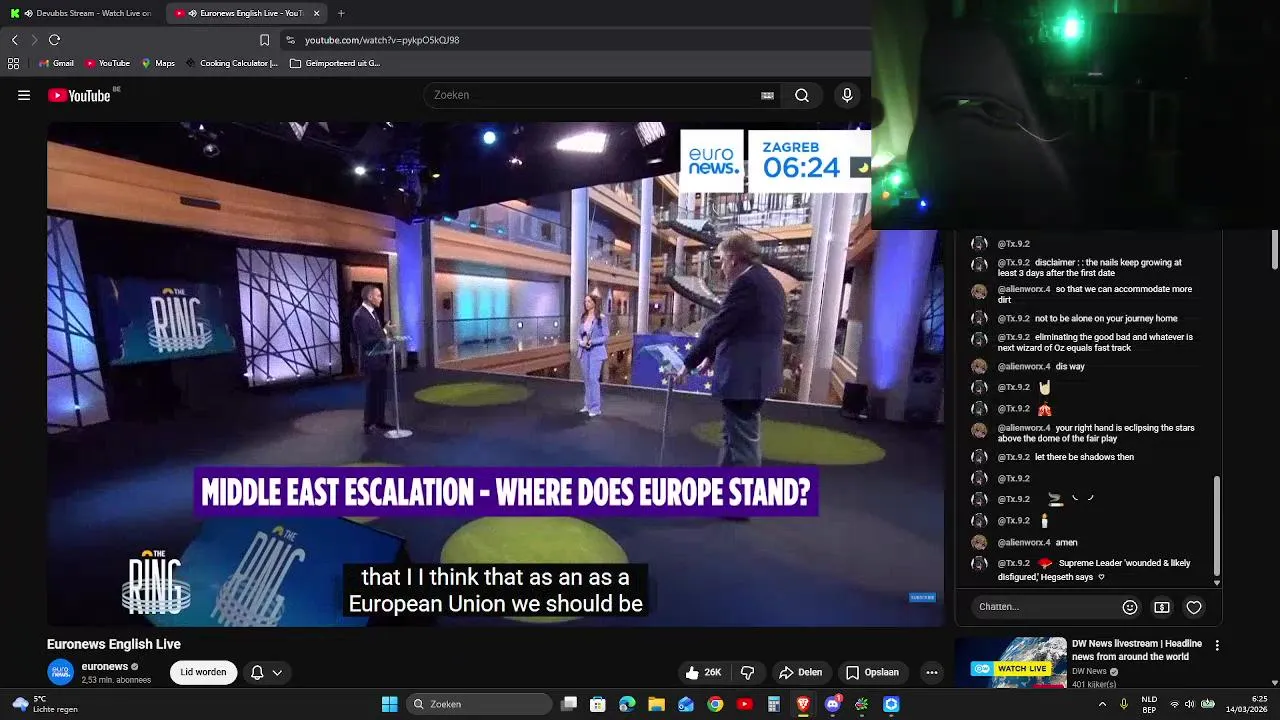Bookmark this page
Screen dimensions: 1280x720
coord(264,40)
